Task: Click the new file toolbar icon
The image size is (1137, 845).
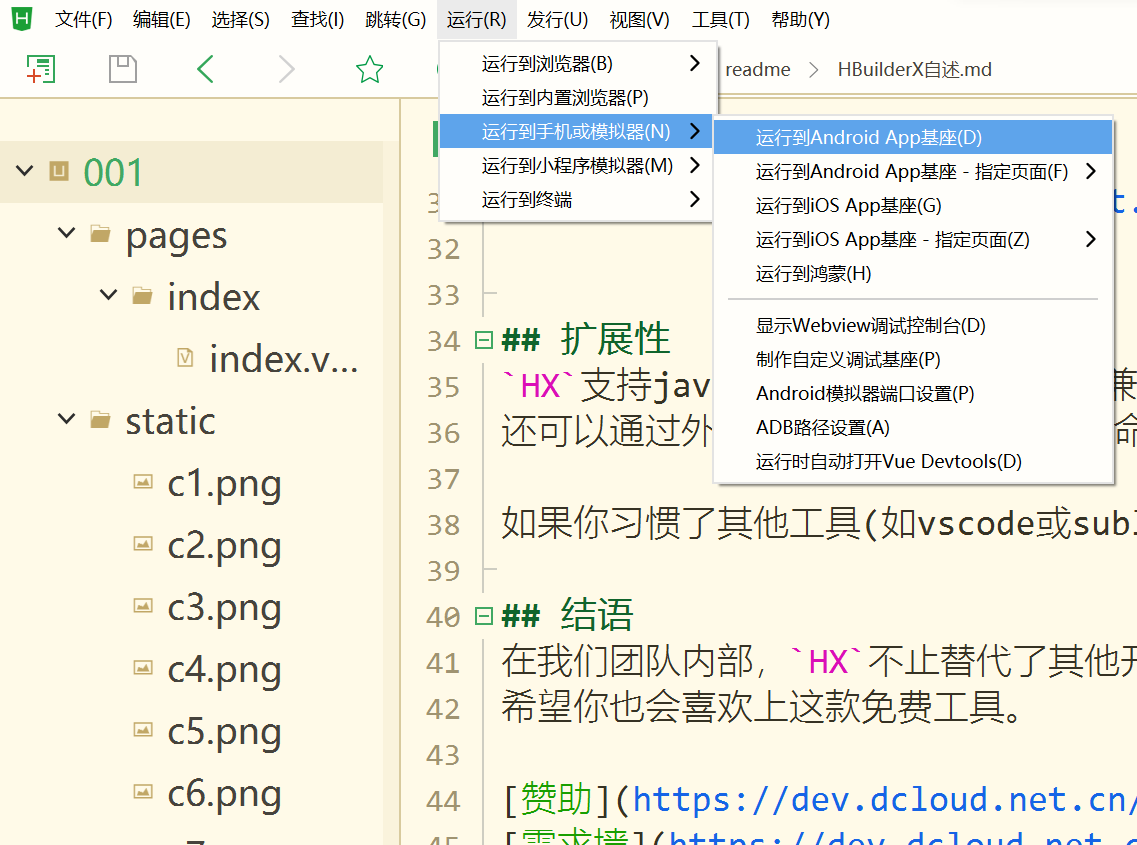Action: tap(41, 69)
